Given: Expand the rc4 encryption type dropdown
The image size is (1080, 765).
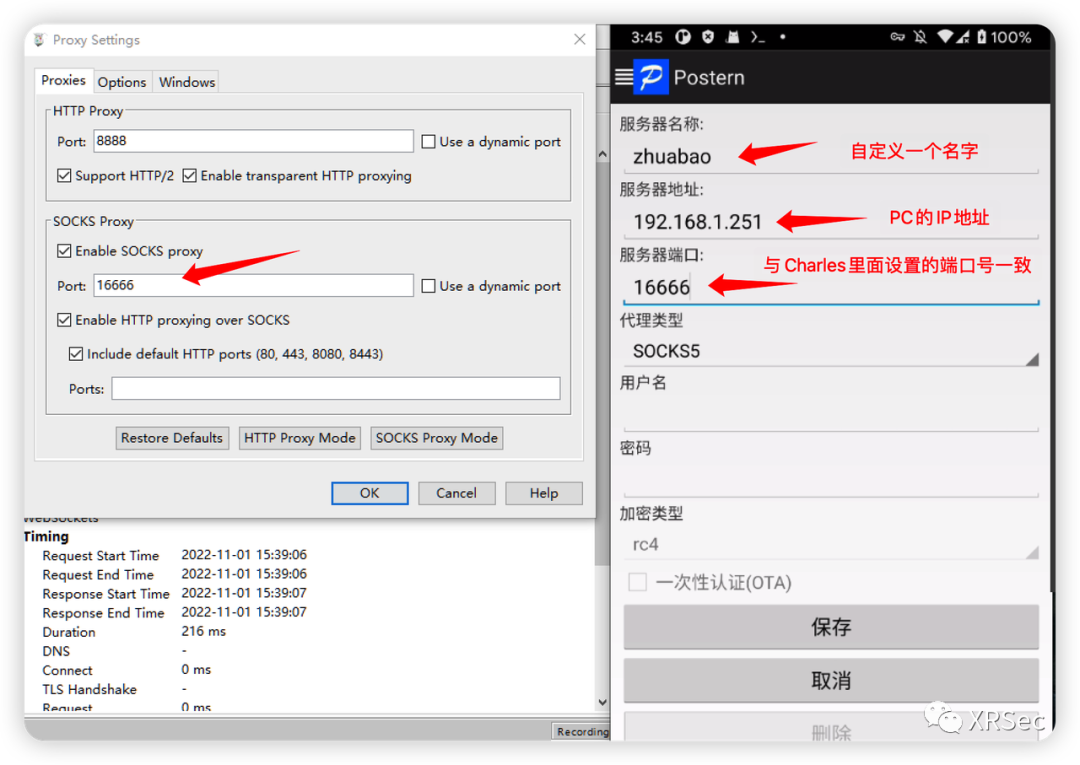Looking at the screenshot, I should [831, 545].
